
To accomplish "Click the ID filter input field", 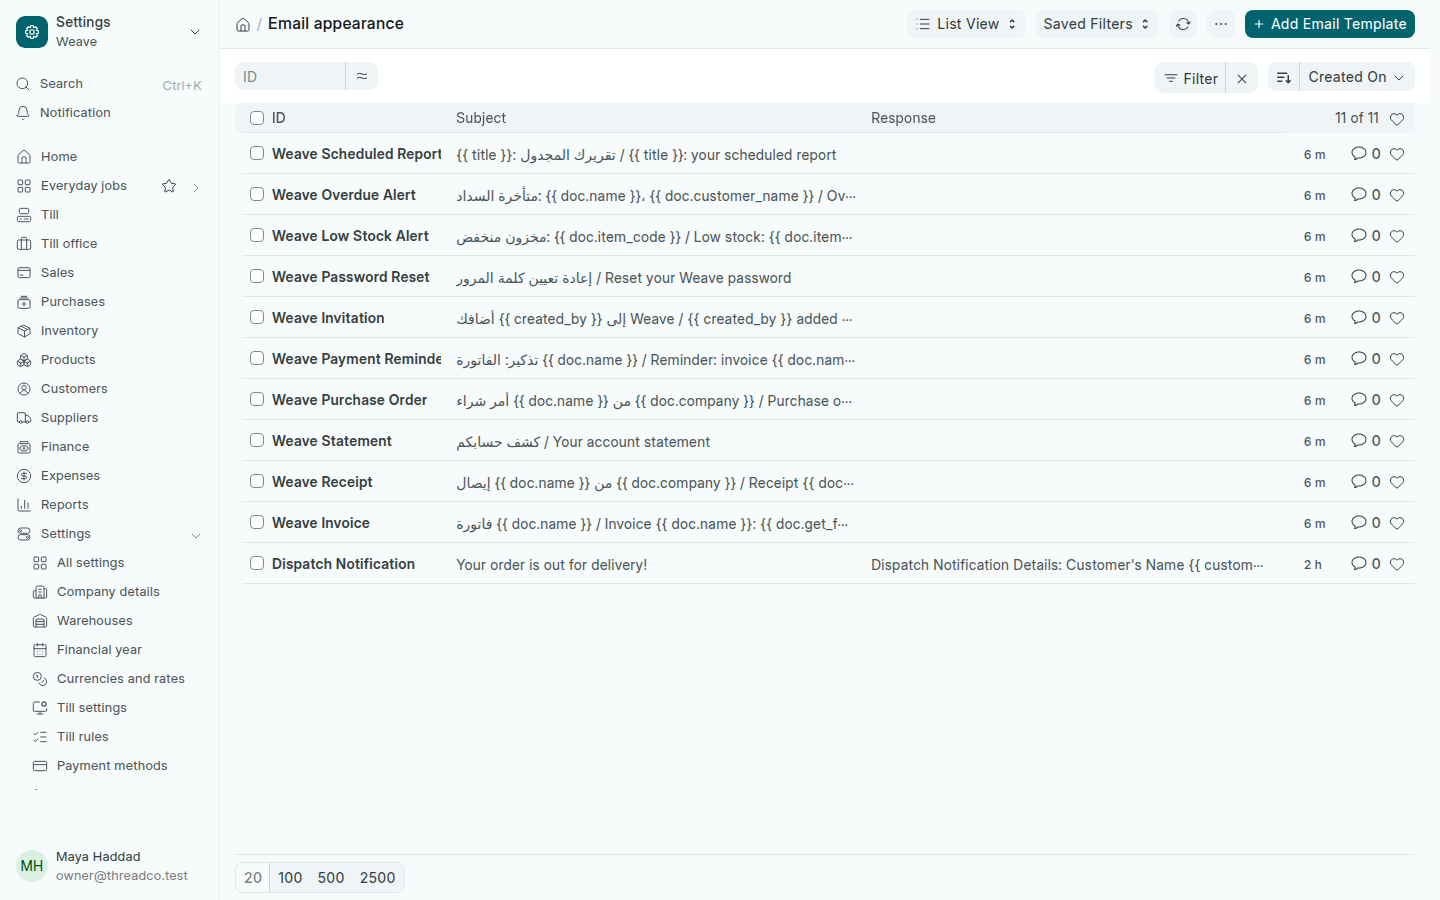I will tap(290, 76).
